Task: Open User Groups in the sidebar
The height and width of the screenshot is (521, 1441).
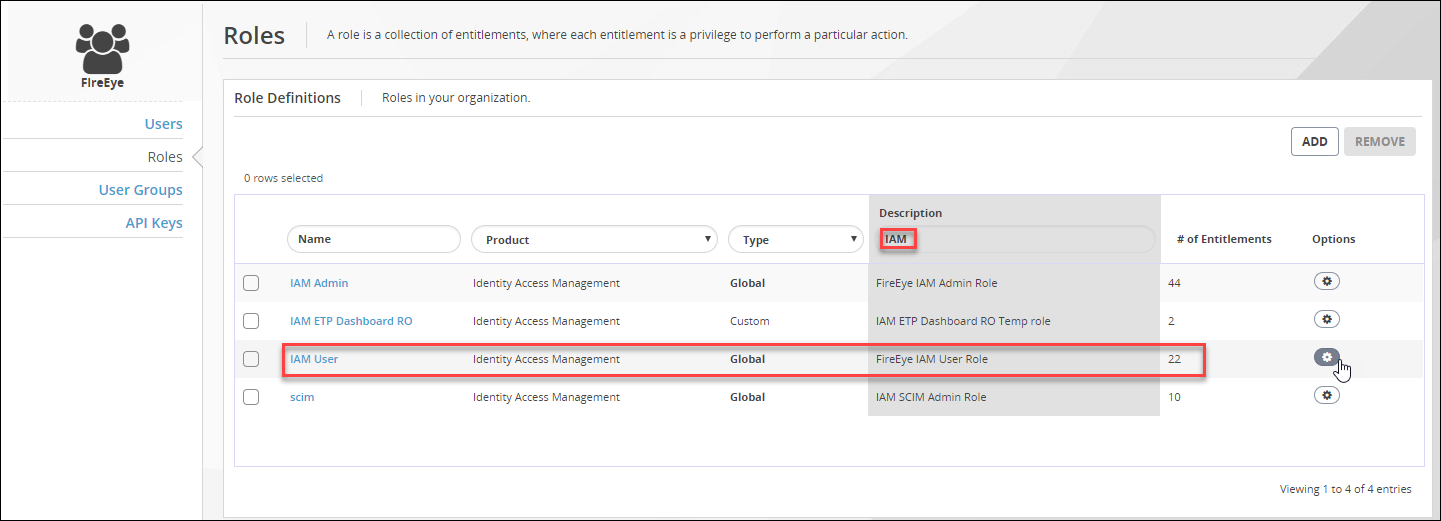Action: pos(141,190)
